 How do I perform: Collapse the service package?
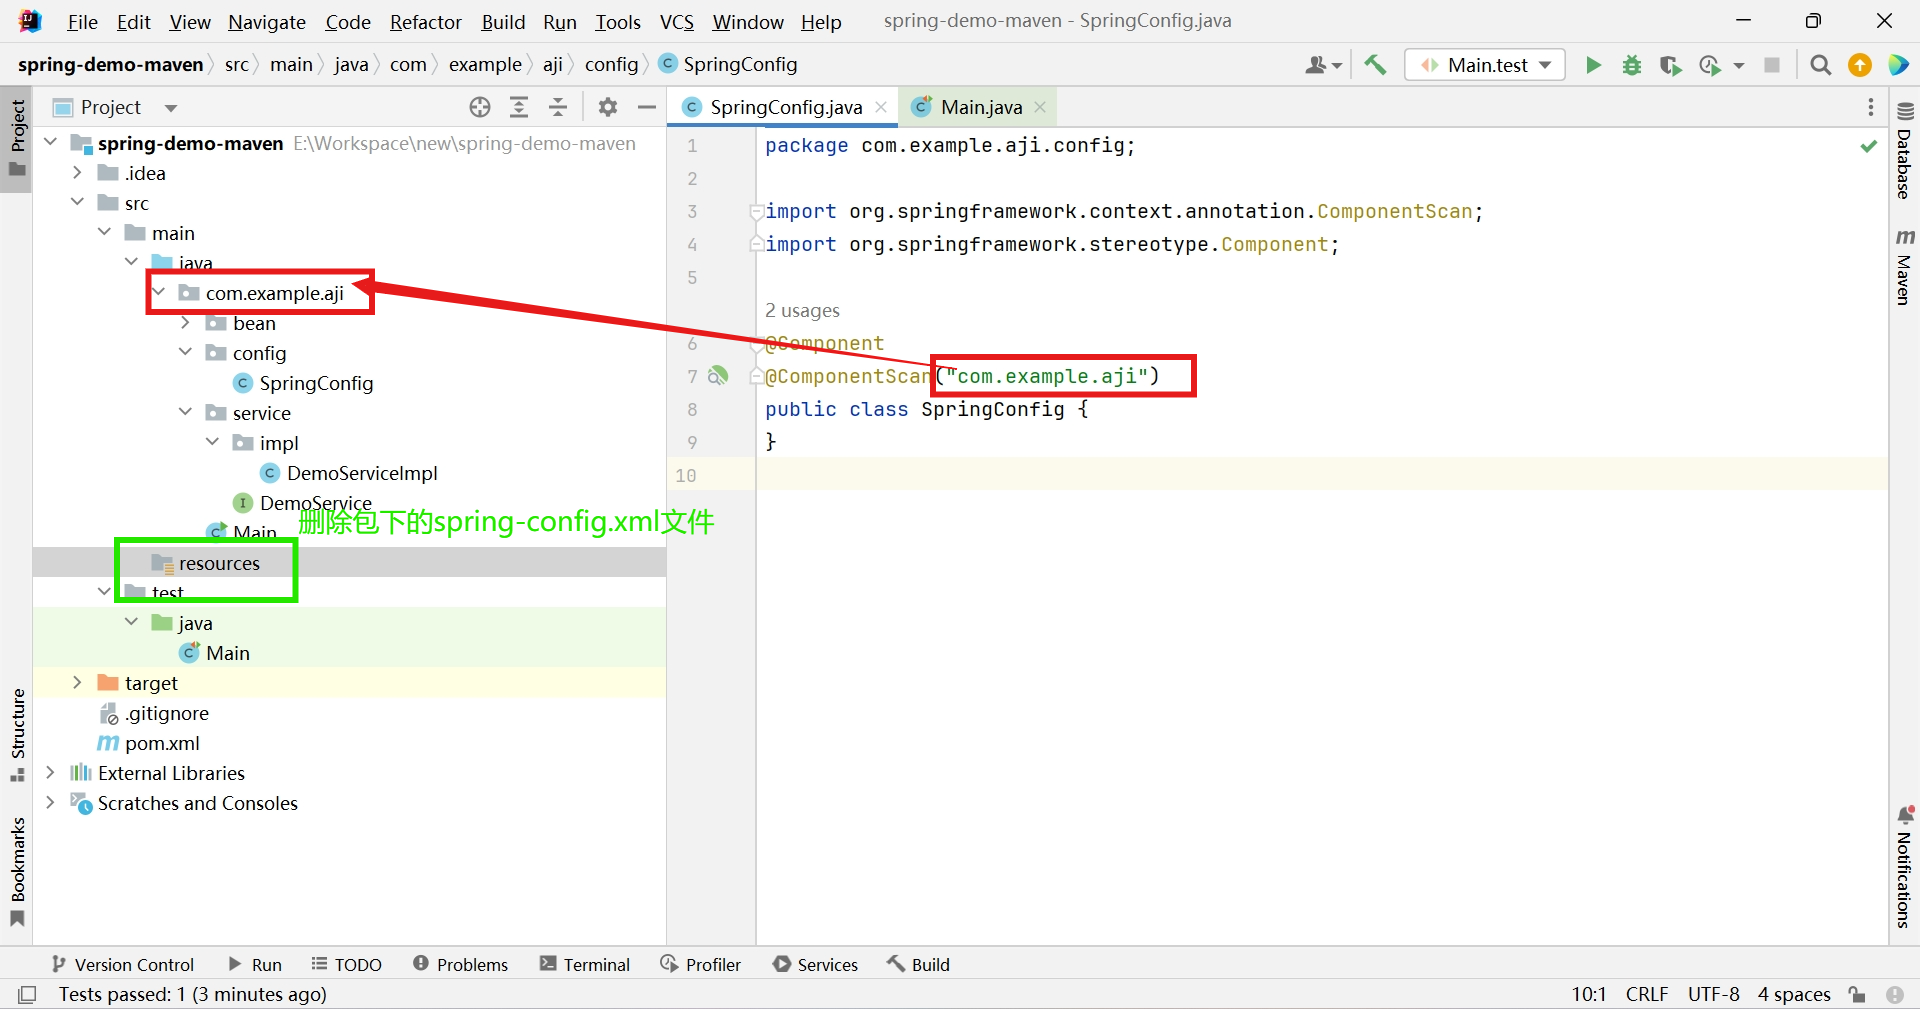pyautogui.click(x=185, y=413)
